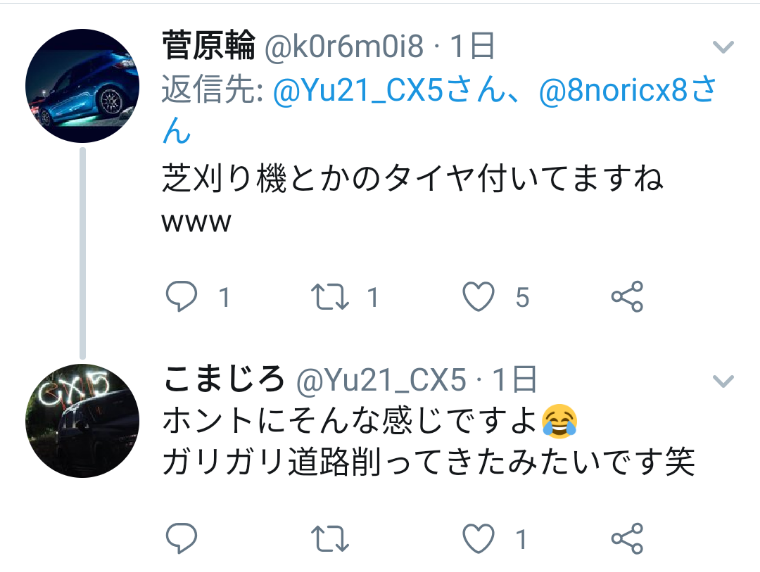Share こまじろ's tweet

pyautogui.click(x=627, y=538)
